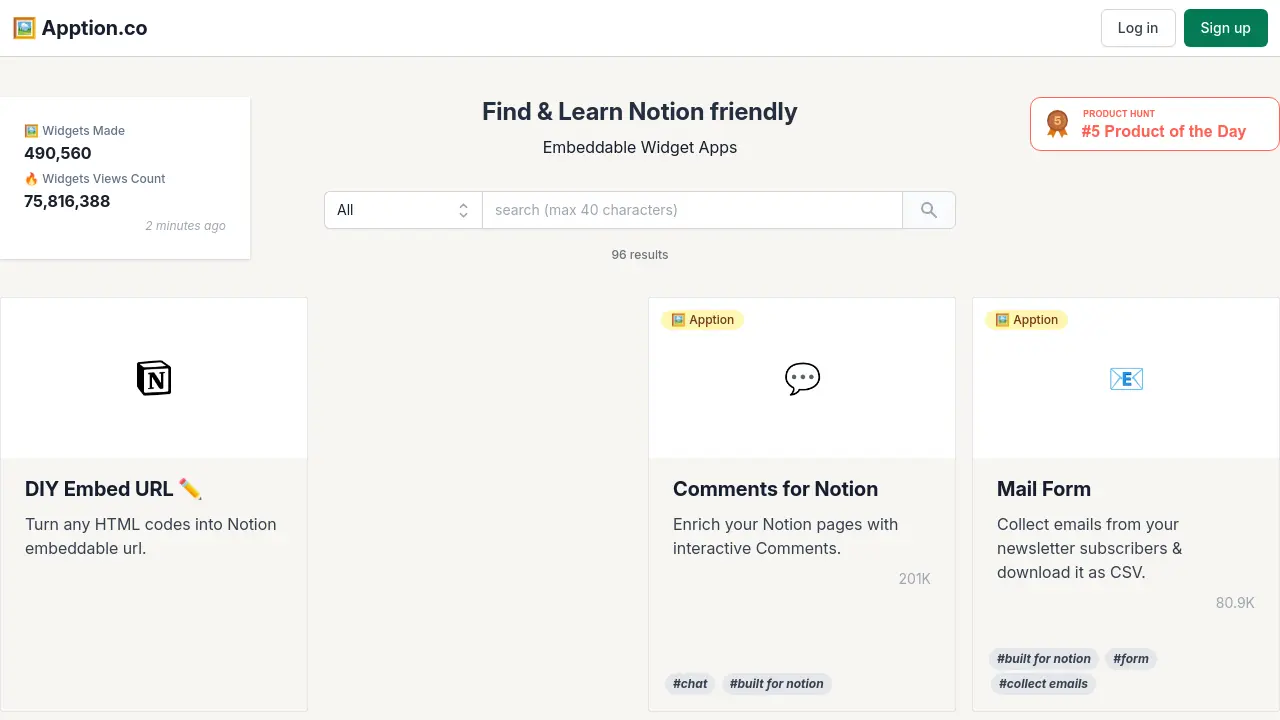Select the #collect emails tag
1280x720 pixels.
point(1043,684)
